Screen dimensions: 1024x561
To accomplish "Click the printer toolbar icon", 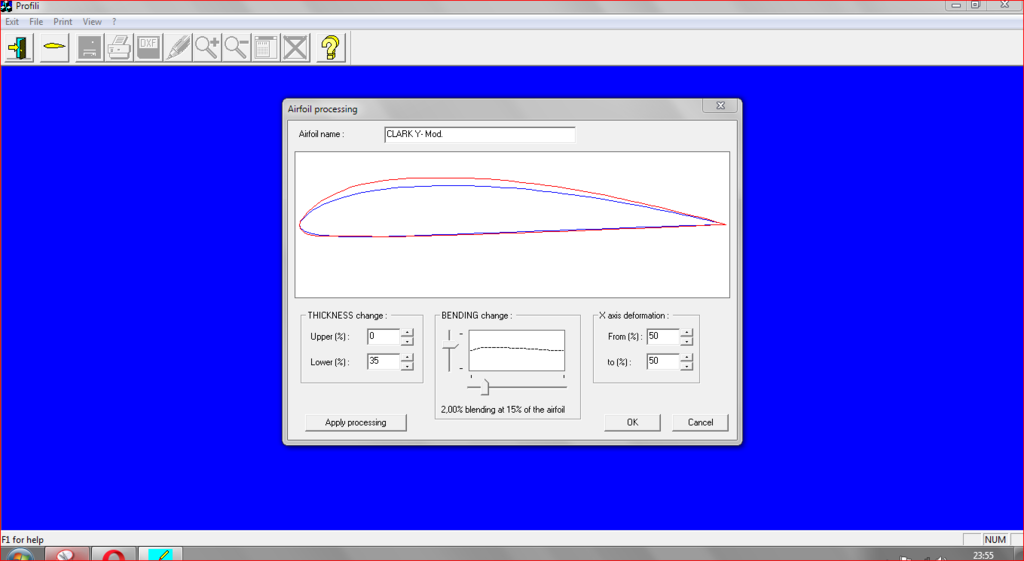I will click(119, 47).
